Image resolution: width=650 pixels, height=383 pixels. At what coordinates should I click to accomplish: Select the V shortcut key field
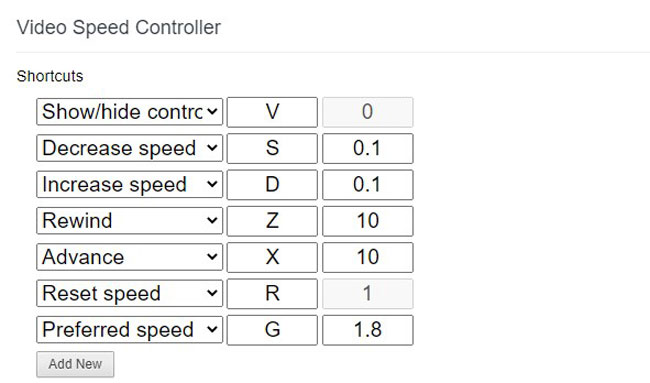pos(272,112)
